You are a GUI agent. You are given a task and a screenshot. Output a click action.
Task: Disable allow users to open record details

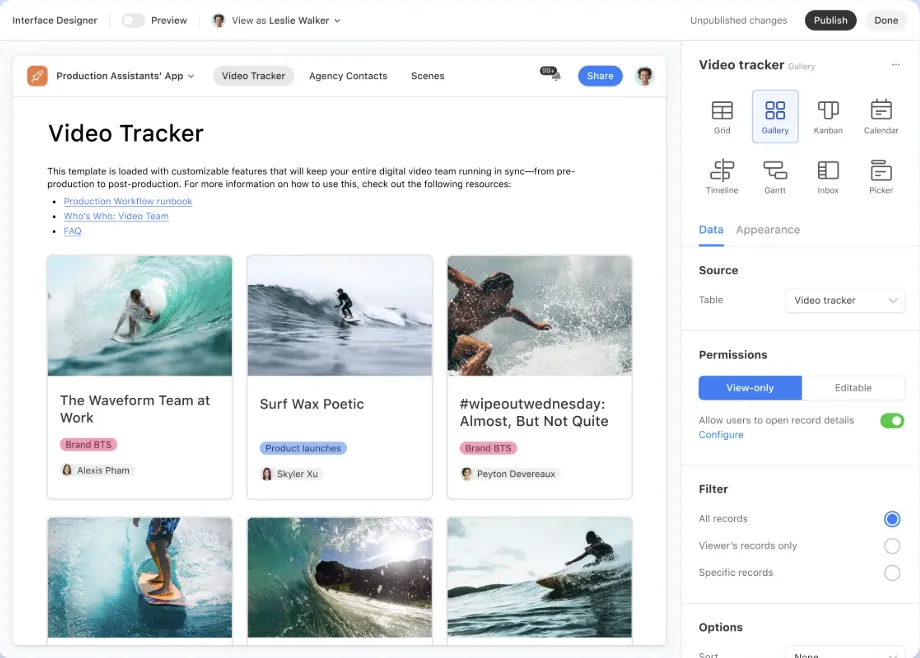[892, 421]
